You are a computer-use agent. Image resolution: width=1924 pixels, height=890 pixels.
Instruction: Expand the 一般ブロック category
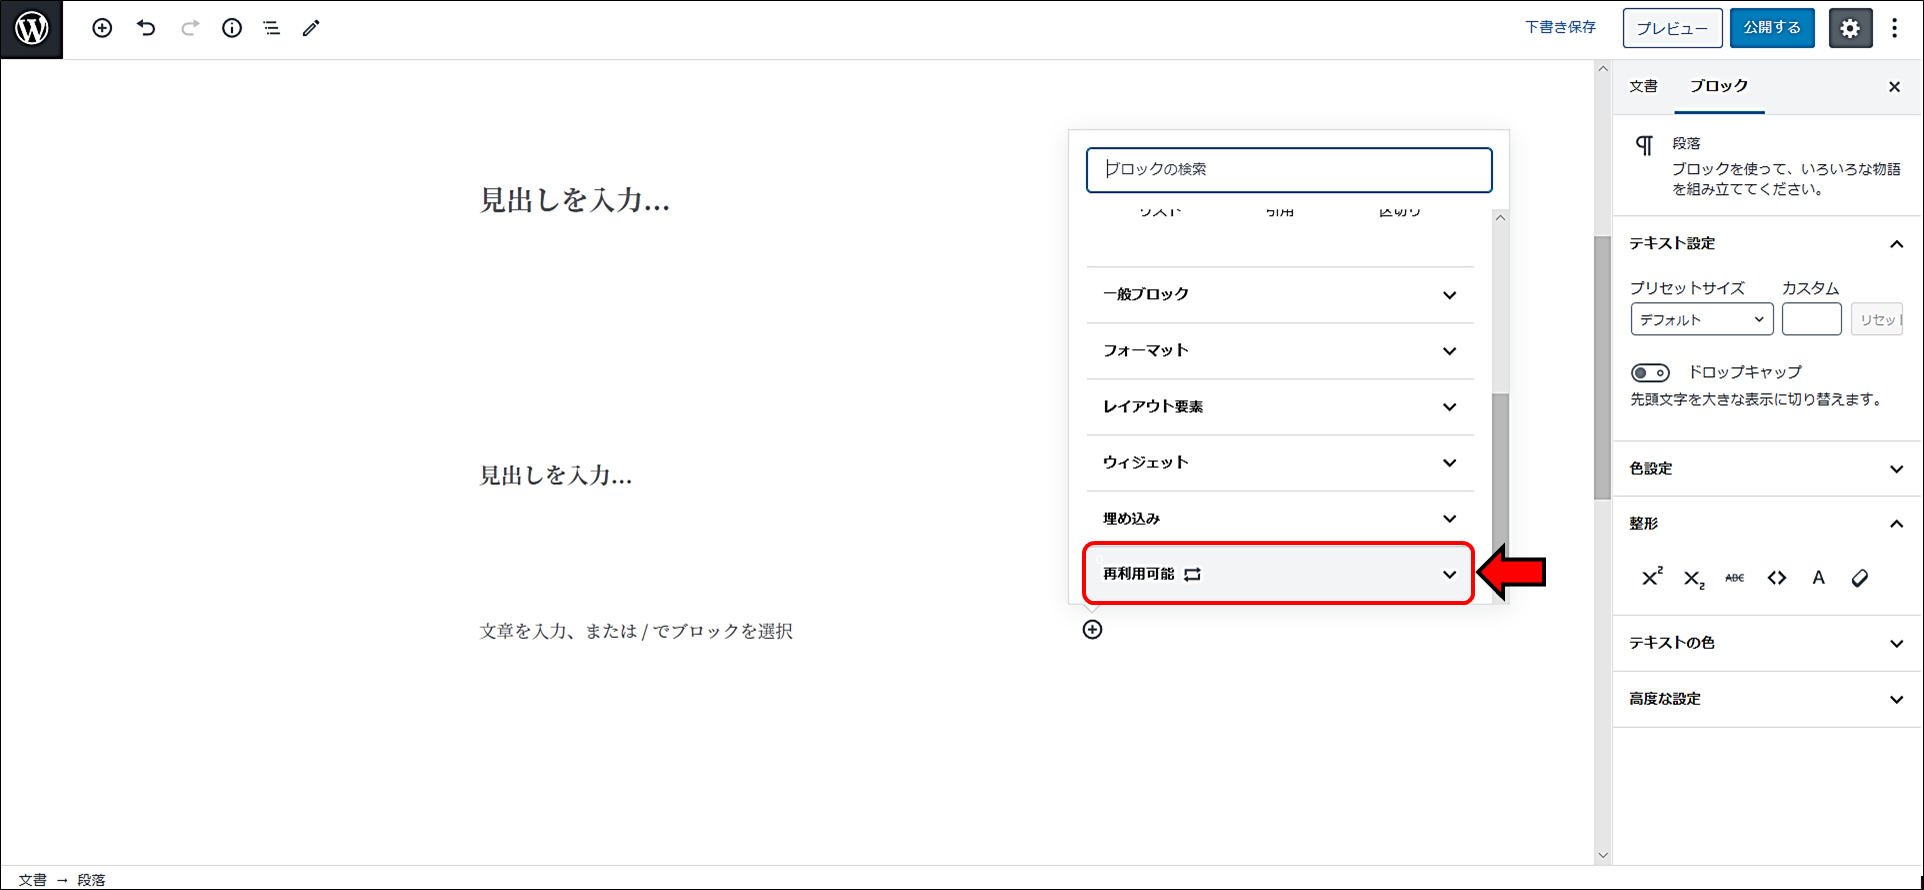[x=1279, y=294]
